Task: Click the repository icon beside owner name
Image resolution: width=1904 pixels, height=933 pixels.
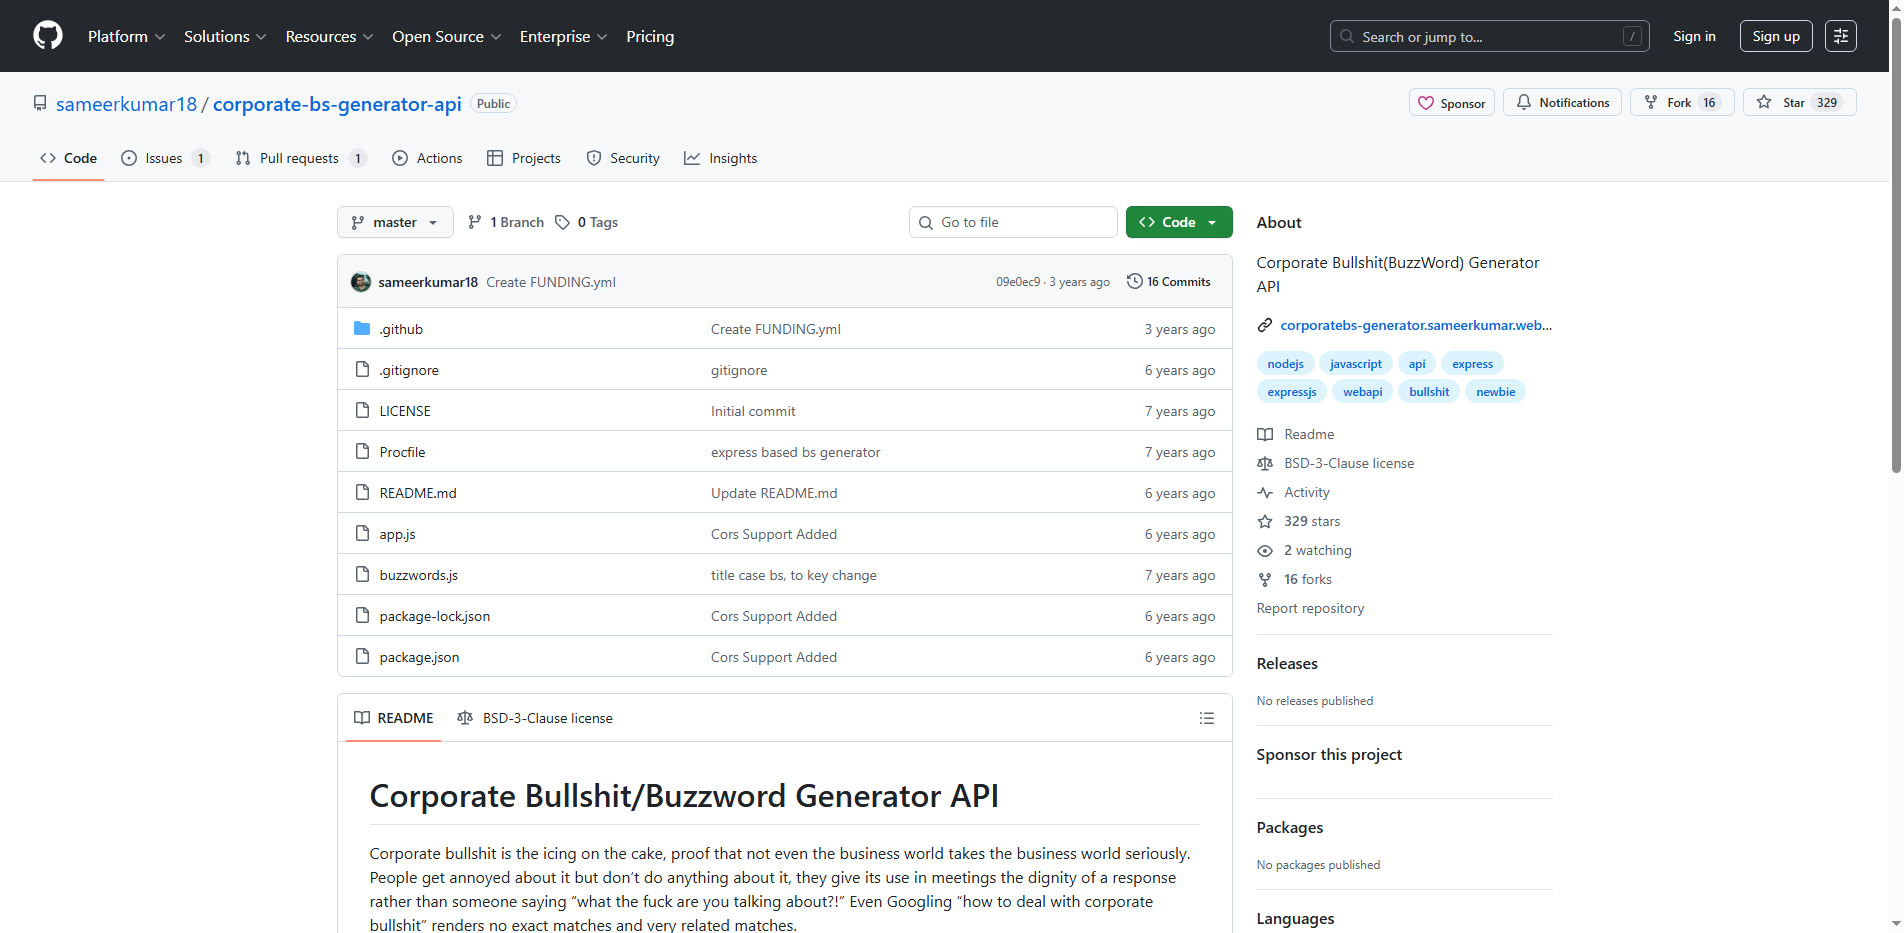Action: [40, 103]
